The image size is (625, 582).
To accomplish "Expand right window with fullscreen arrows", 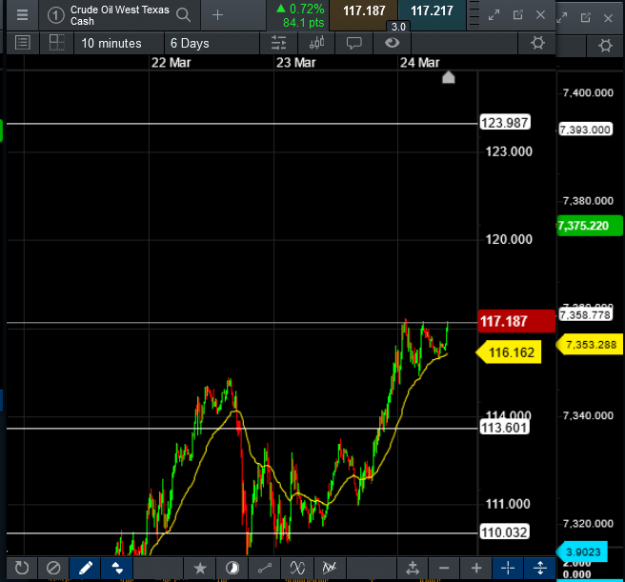I will pos(562,18).
